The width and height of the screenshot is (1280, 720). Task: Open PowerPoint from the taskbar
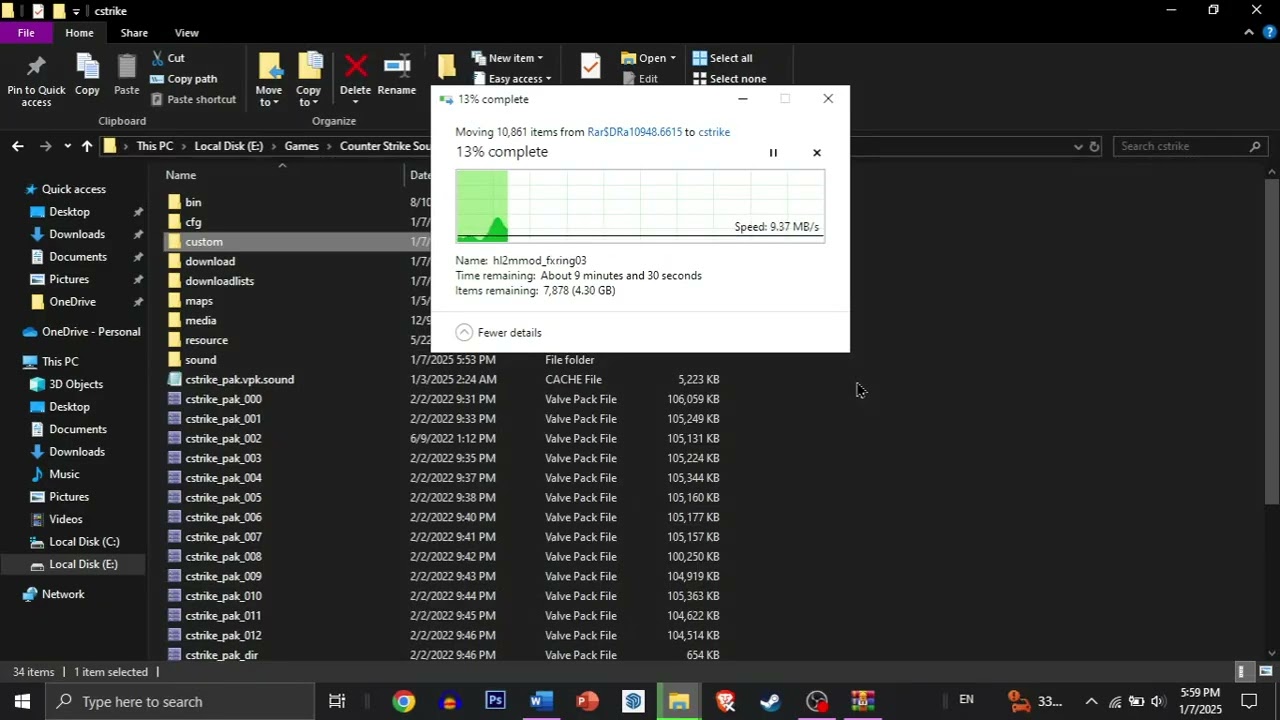point(587,701)
